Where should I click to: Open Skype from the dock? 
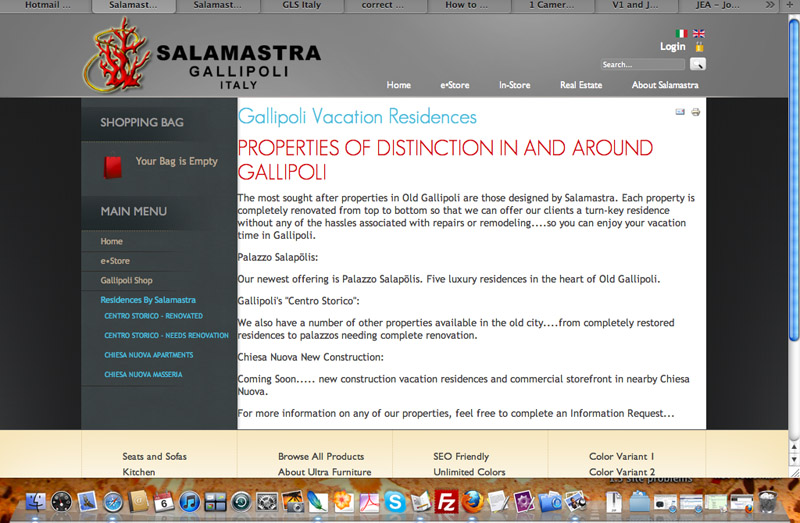point(395,502)
